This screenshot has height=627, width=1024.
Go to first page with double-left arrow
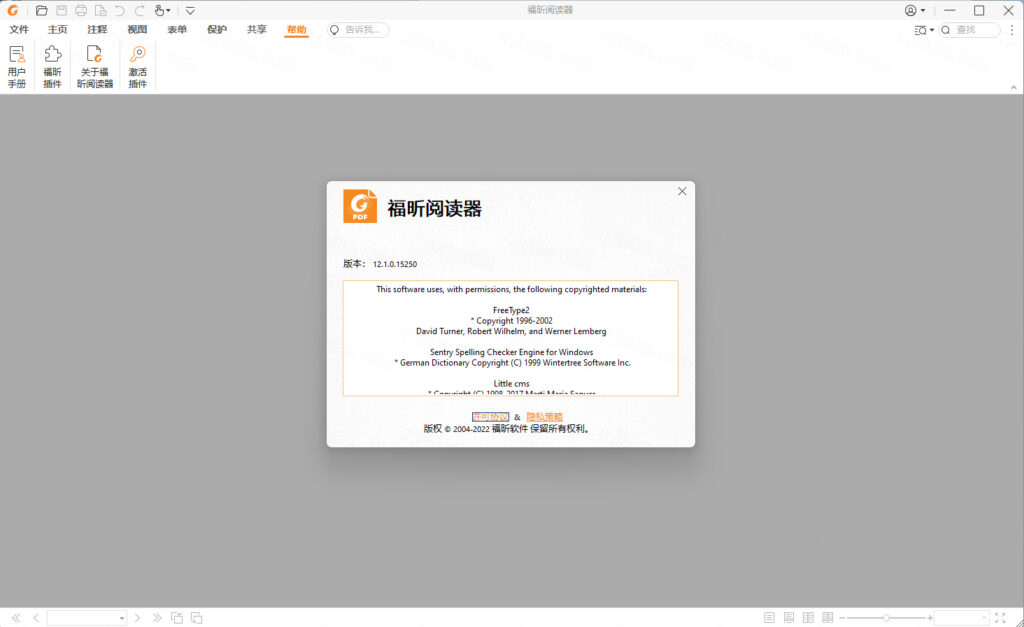16,618
